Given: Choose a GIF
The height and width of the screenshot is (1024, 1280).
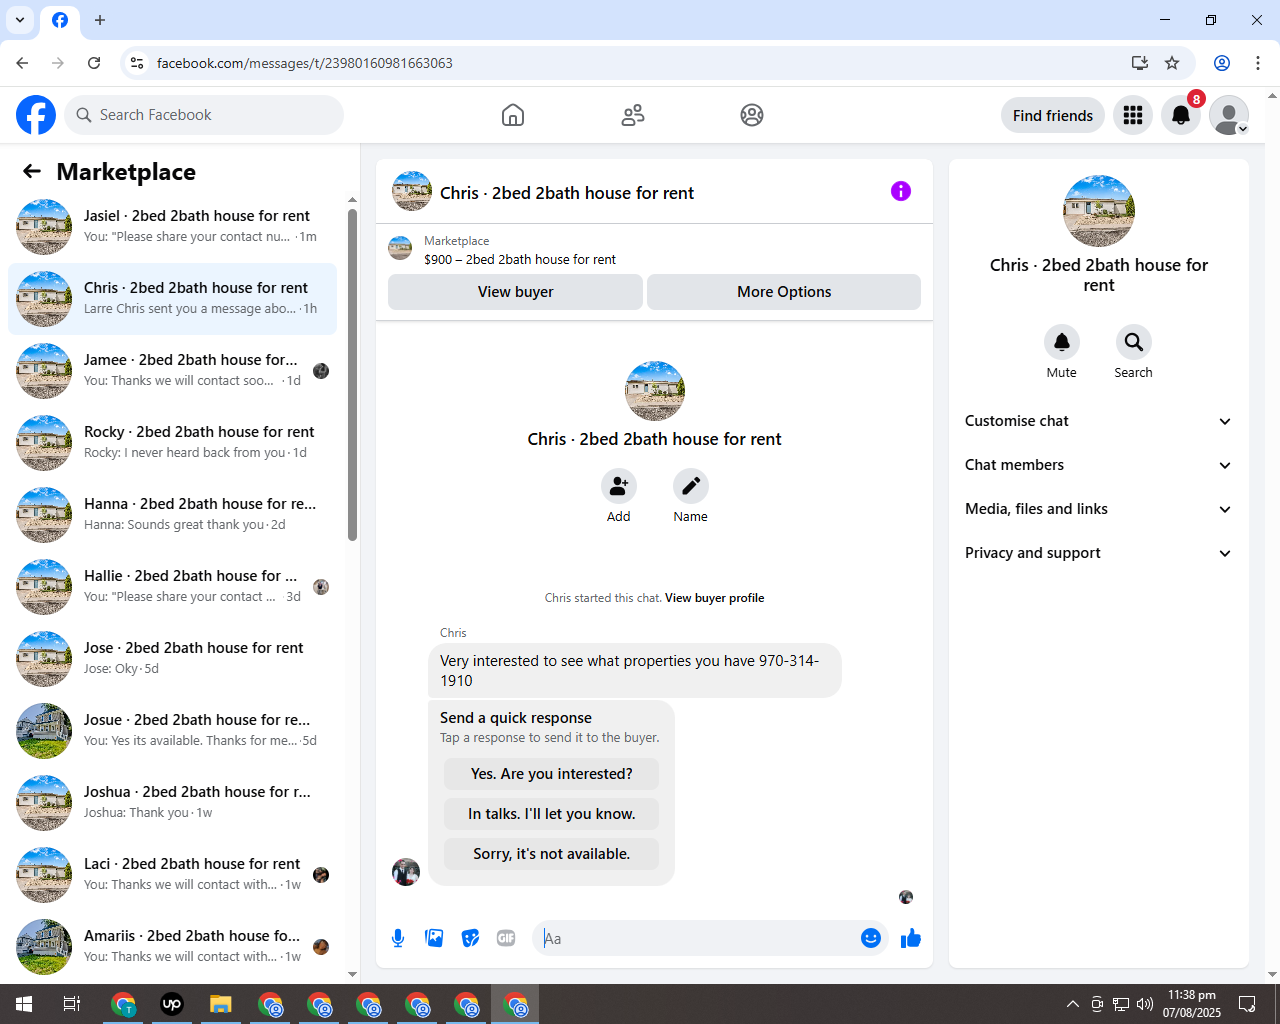Looking at the screenshot, I should 506,938.
